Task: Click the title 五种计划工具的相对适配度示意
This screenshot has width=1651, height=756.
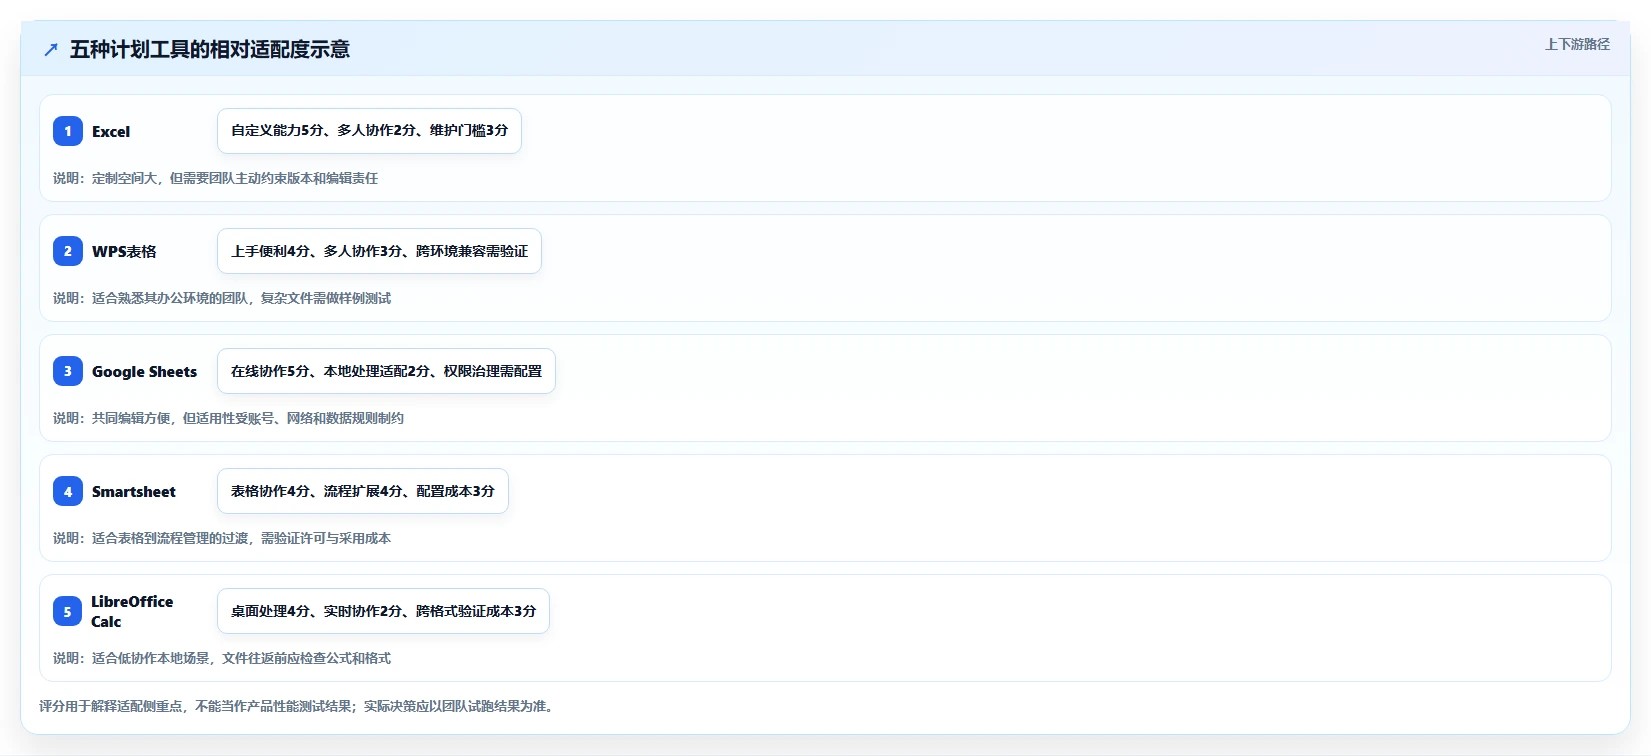Action: 210,50
